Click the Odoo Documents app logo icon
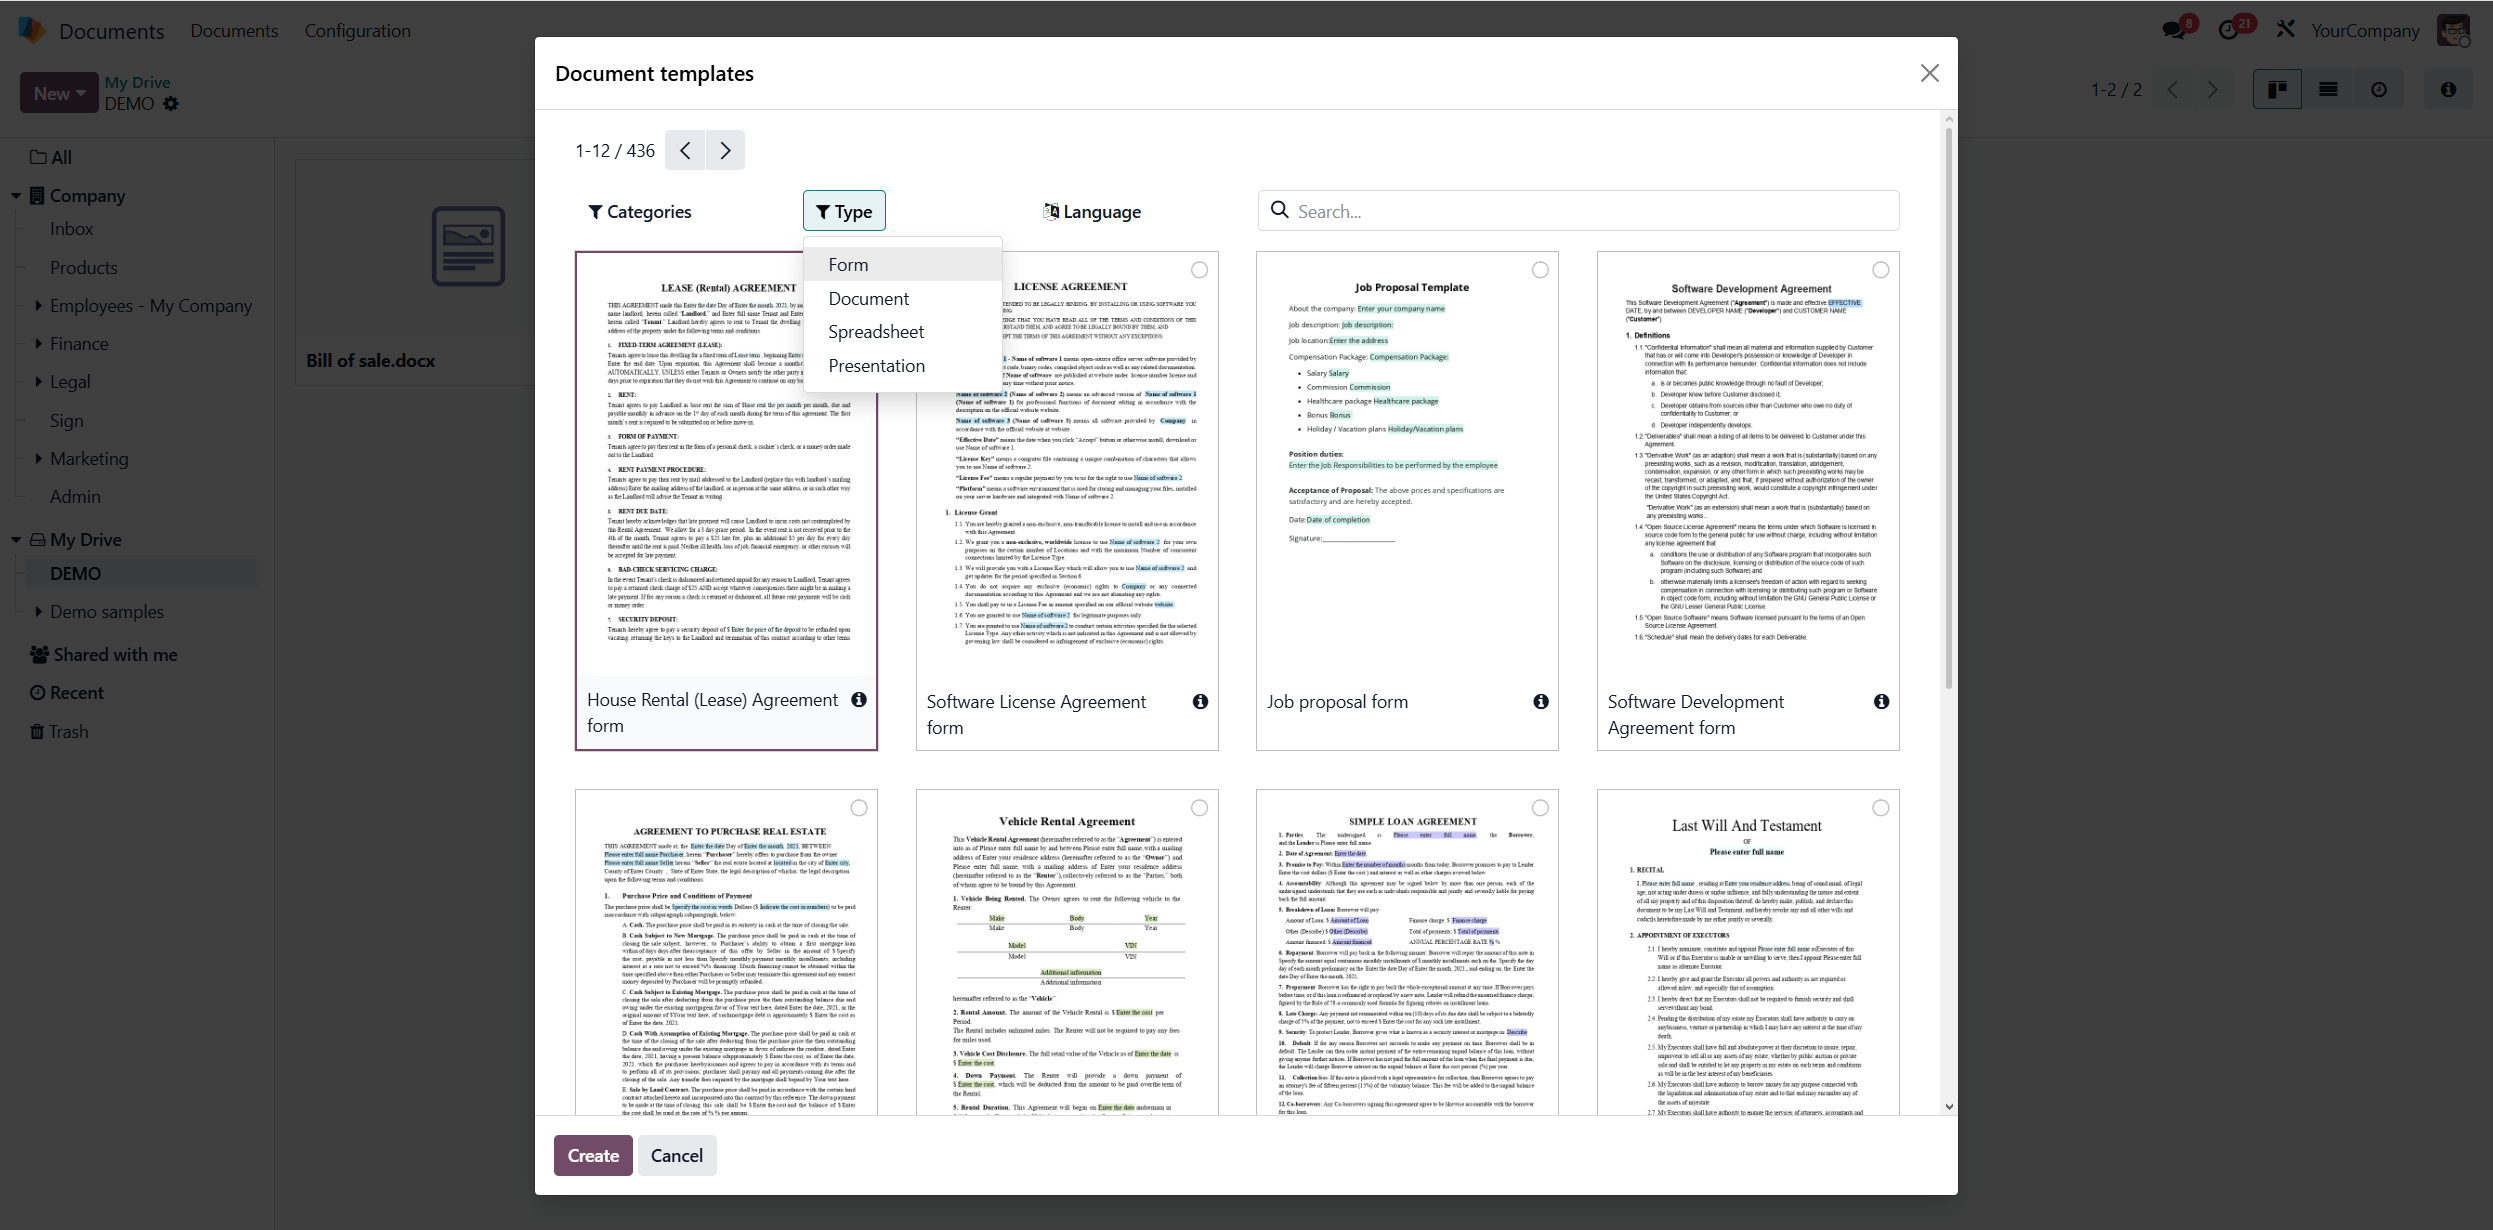 (x=32, y=30)
